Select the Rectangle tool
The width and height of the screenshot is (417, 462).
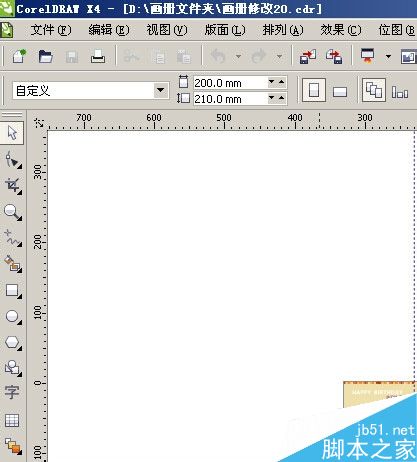12,291
